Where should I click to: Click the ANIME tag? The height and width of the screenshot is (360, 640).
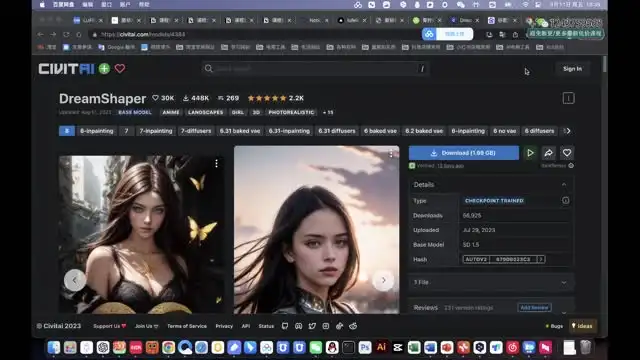coord(171,112)
